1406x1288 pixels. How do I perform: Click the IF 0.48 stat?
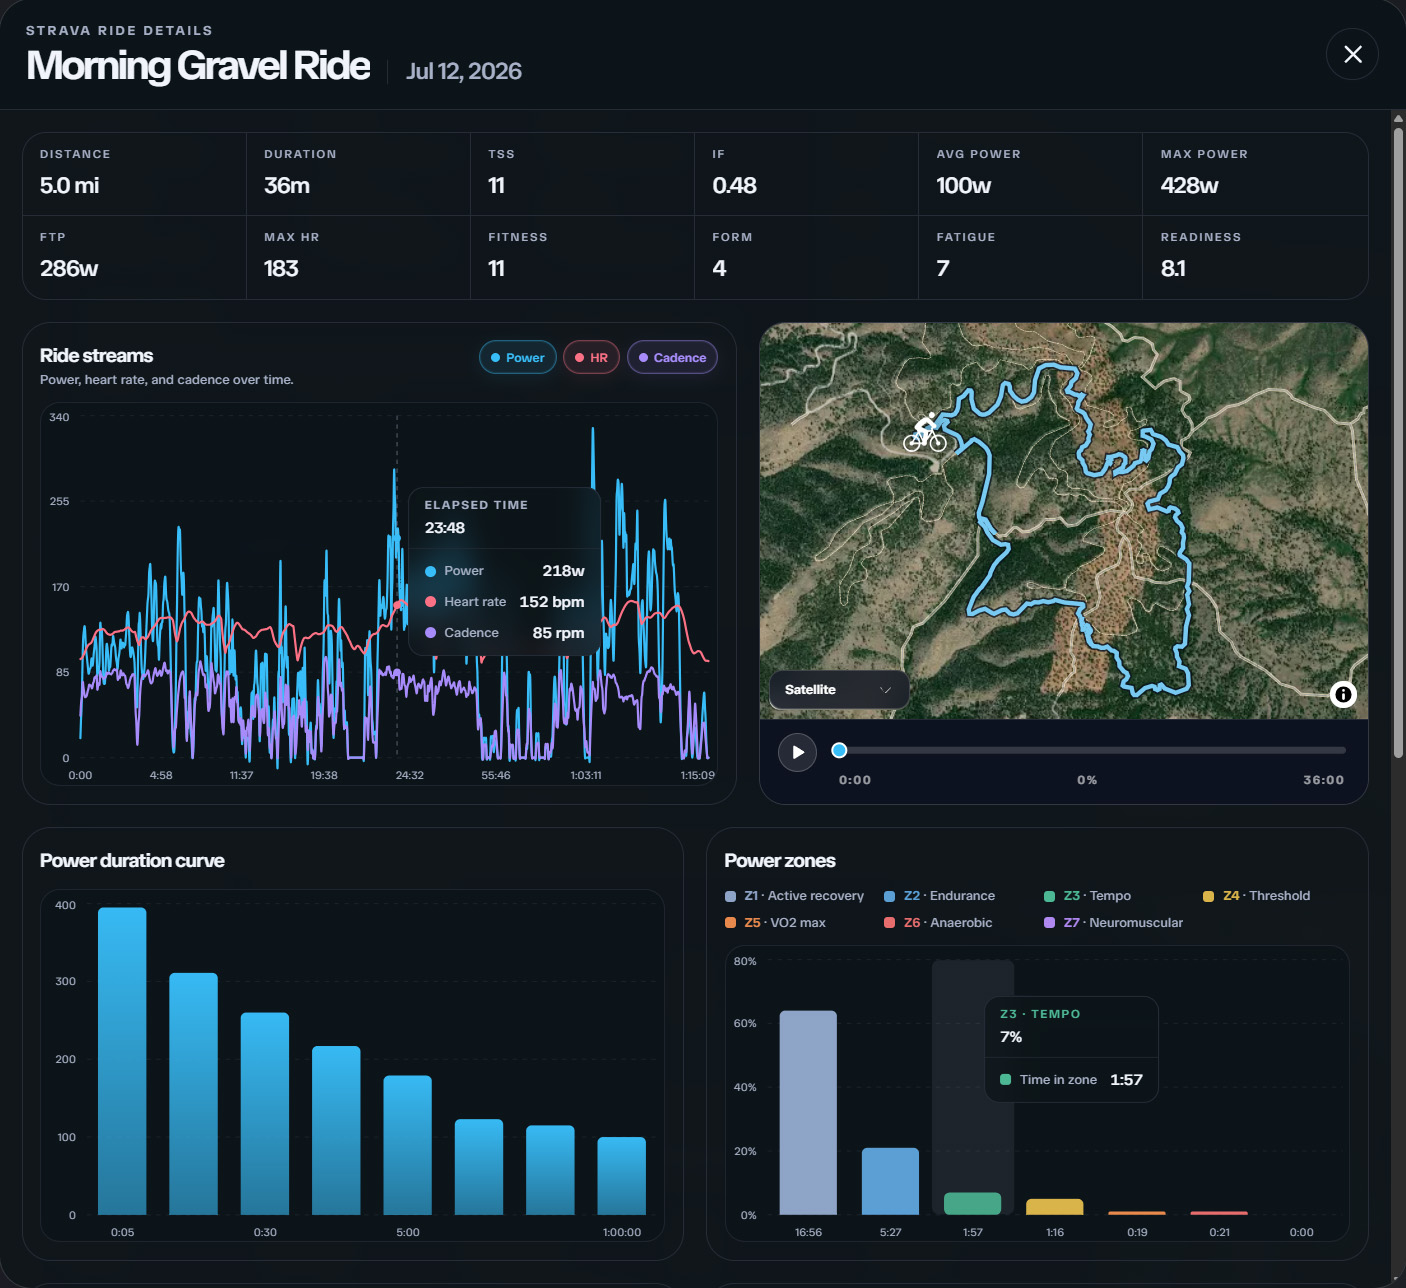pos(806,174)
